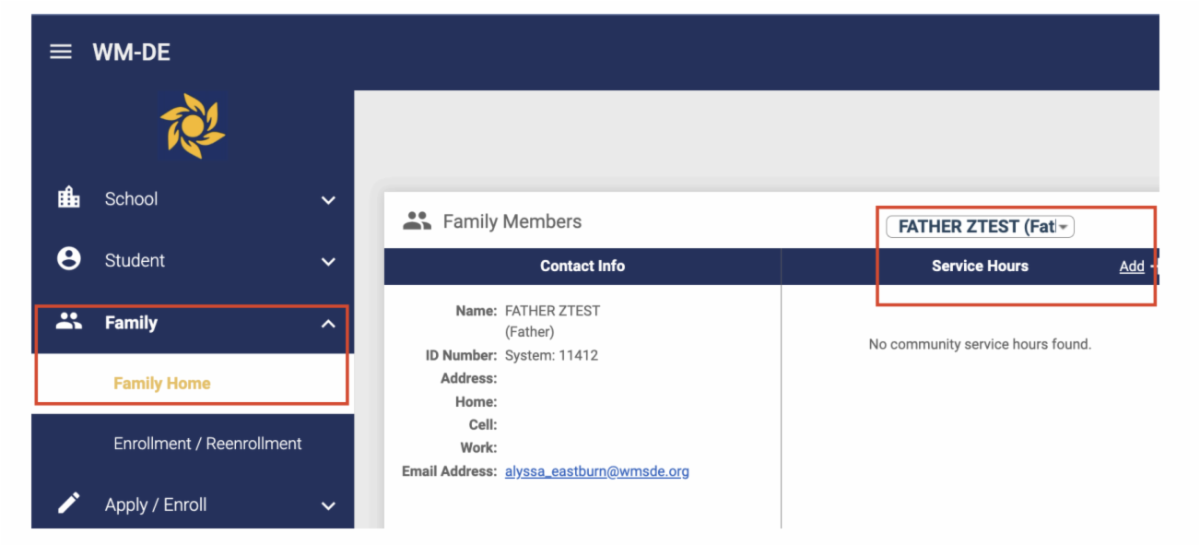Expand the Student menu chevron
Image resolution: width=1200 pixels, height=546 pixels.
tap(328, 262)
